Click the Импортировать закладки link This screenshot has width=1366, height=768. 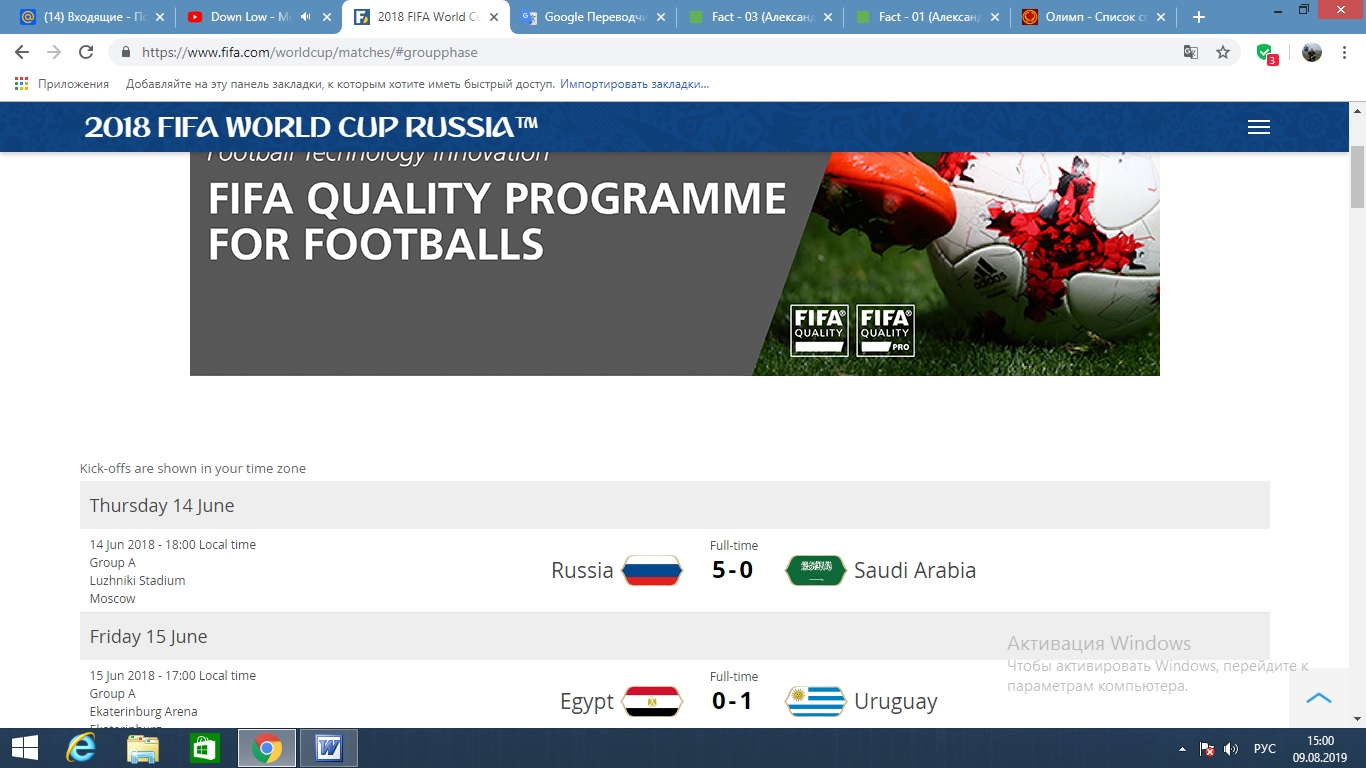tap(634, 84)
